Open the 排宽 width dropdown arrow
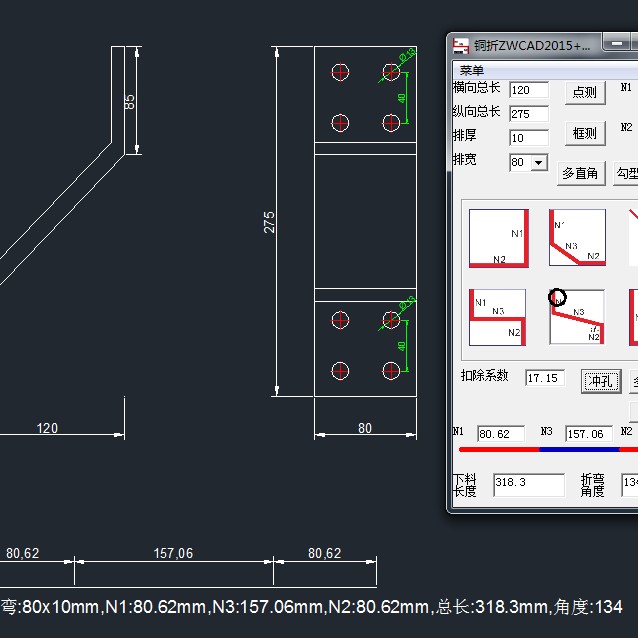 pyautogui.click(x=539, y=163)
